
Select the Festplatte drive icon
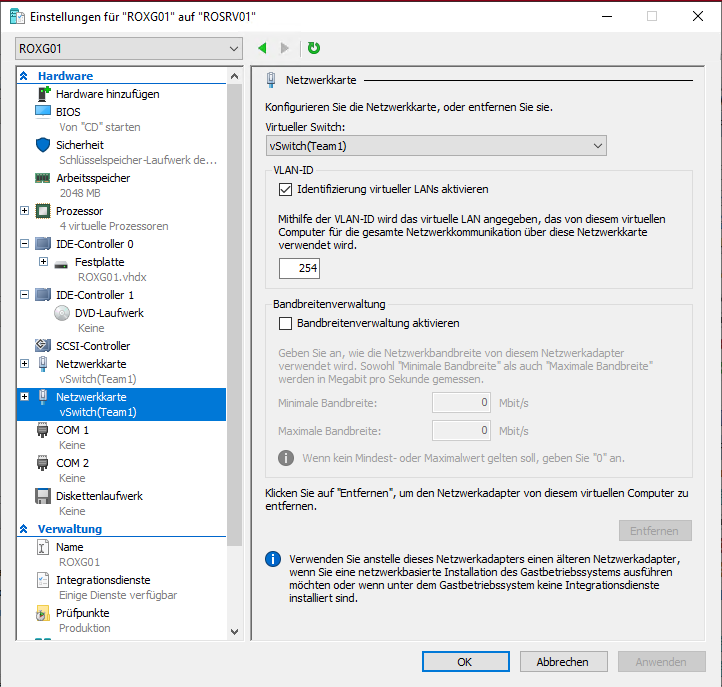point(61,264)
